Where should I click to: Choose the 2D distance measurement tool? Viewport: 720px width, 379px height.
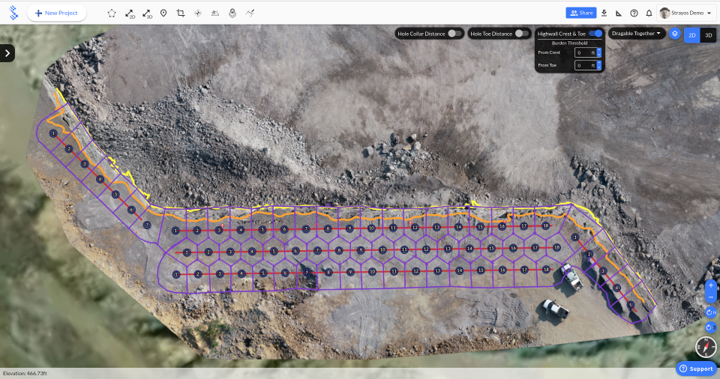(x=130, y=14)
